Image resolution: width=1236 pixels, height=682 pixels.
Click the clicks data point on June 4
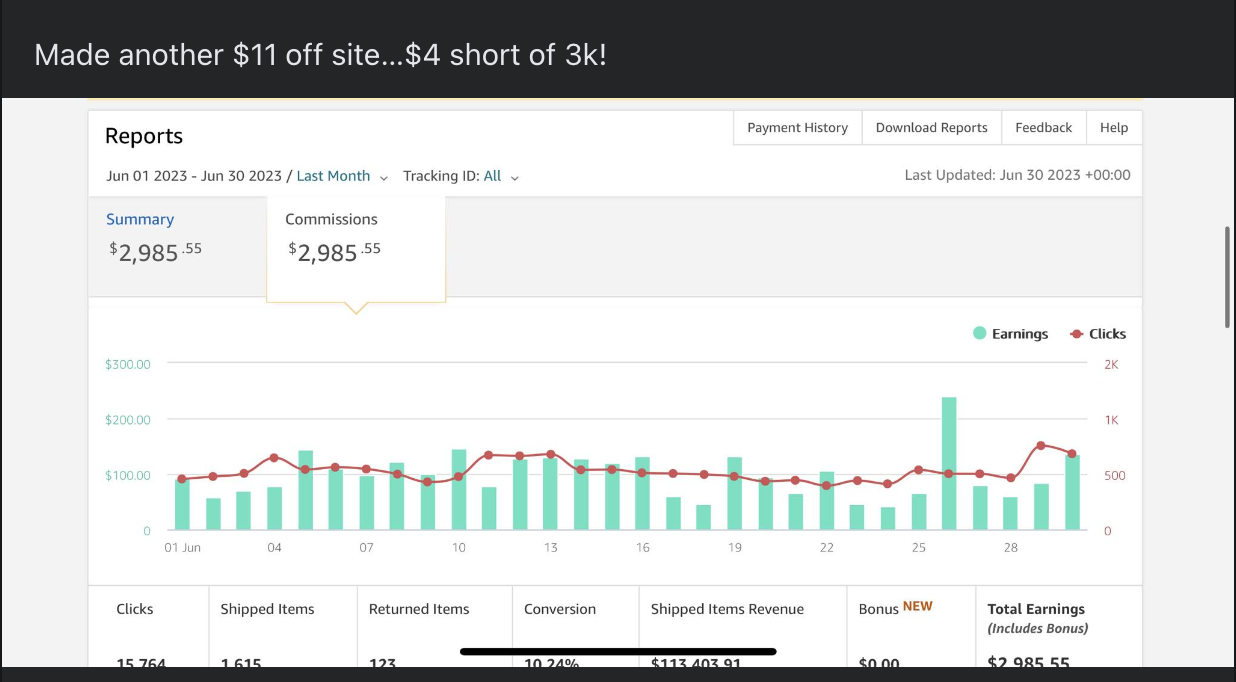coord(274,457)
